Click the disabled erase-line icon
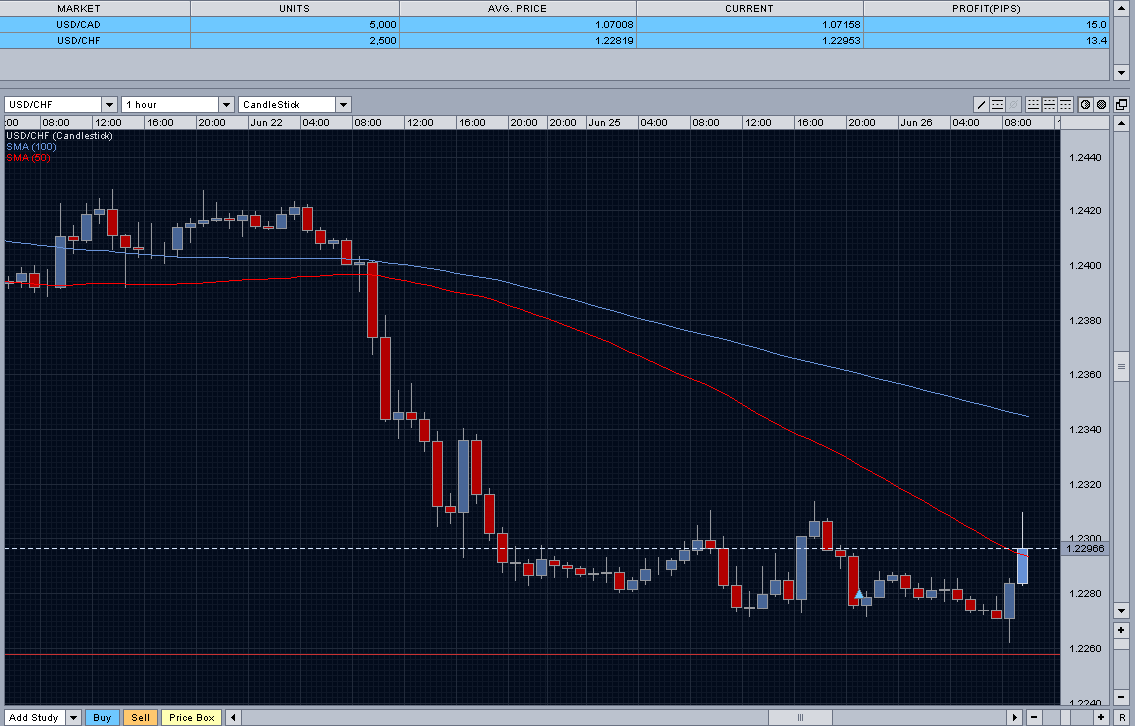Image resolution: width=1135 pixels, height=726 pixels. [1013, 104]
